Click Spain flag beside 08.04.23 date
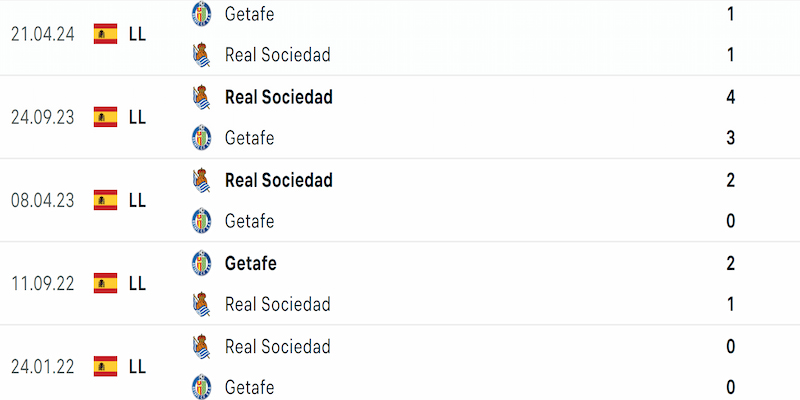800x400 pixels. coord(106,200)
